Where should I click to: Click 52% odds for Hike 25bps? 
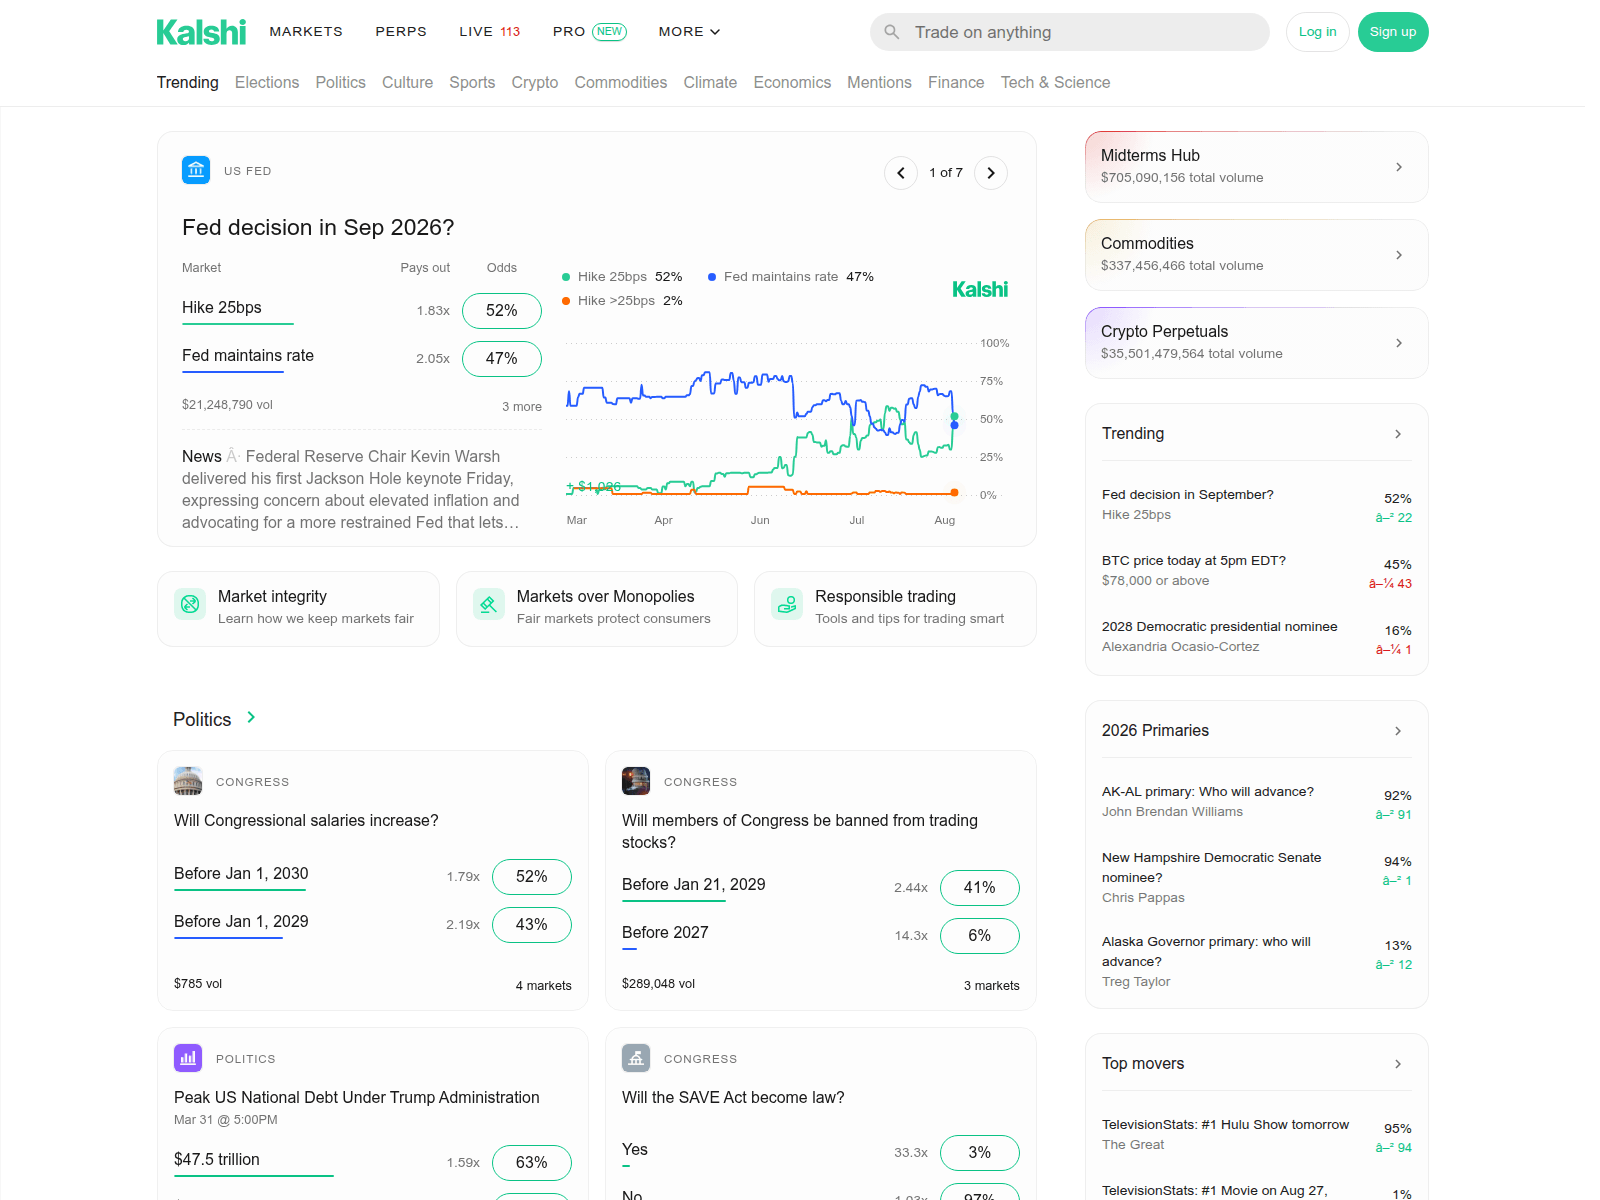click(x=502, y=311)
